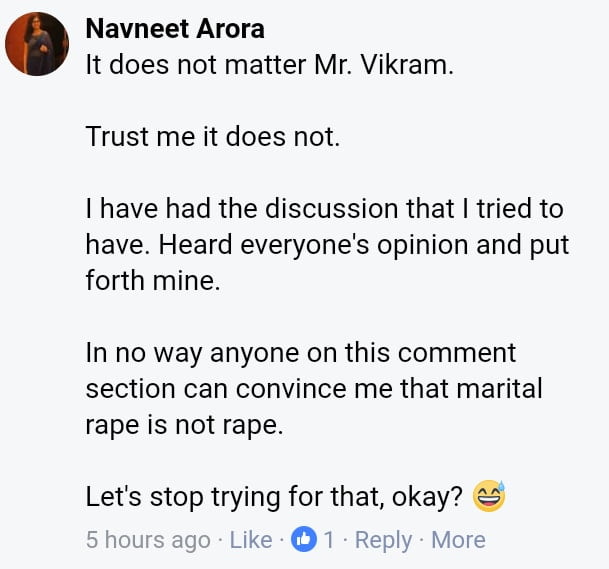609x569 pixels.
Task: Reply to Navneet Arora's comment
Action: [383, 540]
